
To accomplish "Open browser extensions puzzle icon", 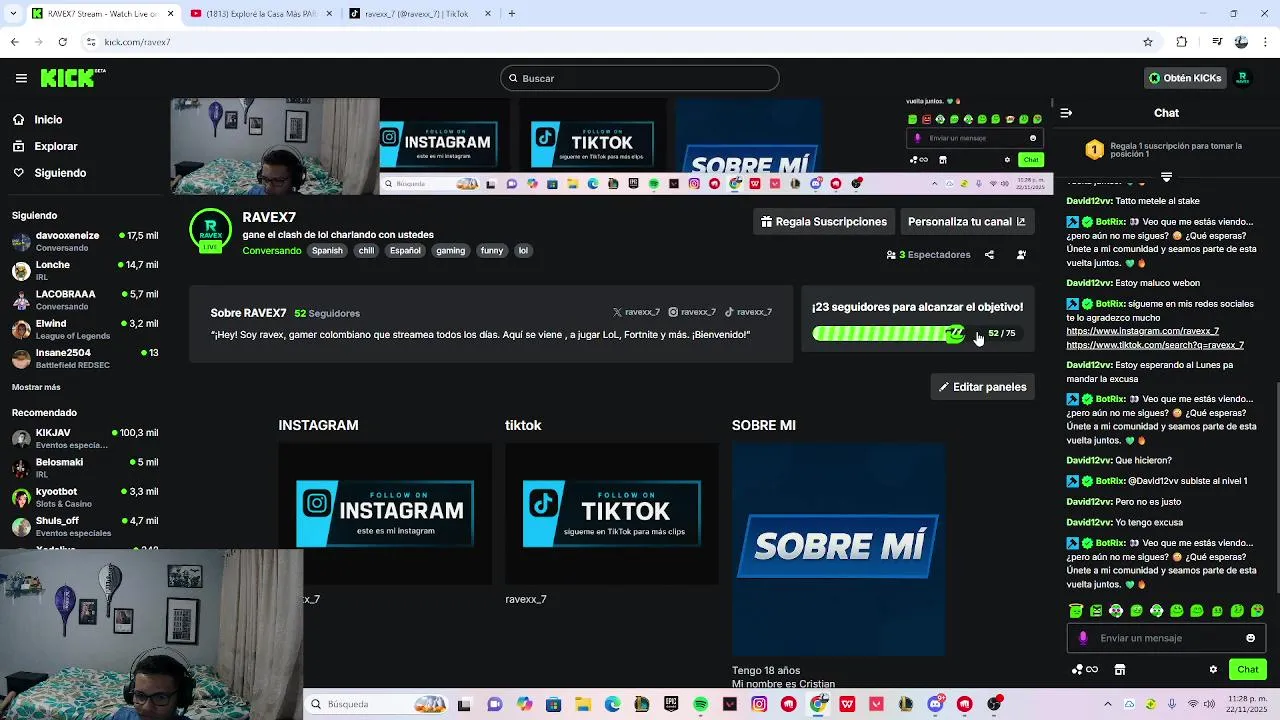I will 1182,42.
